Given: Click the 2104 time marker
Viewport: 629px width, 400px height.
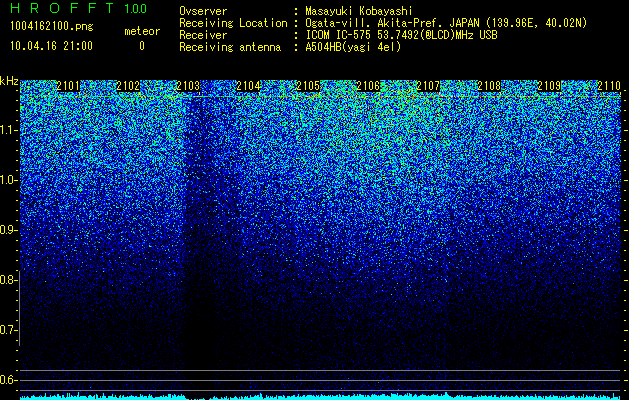Looking at the screenshot, I should (x=248, y=86).
